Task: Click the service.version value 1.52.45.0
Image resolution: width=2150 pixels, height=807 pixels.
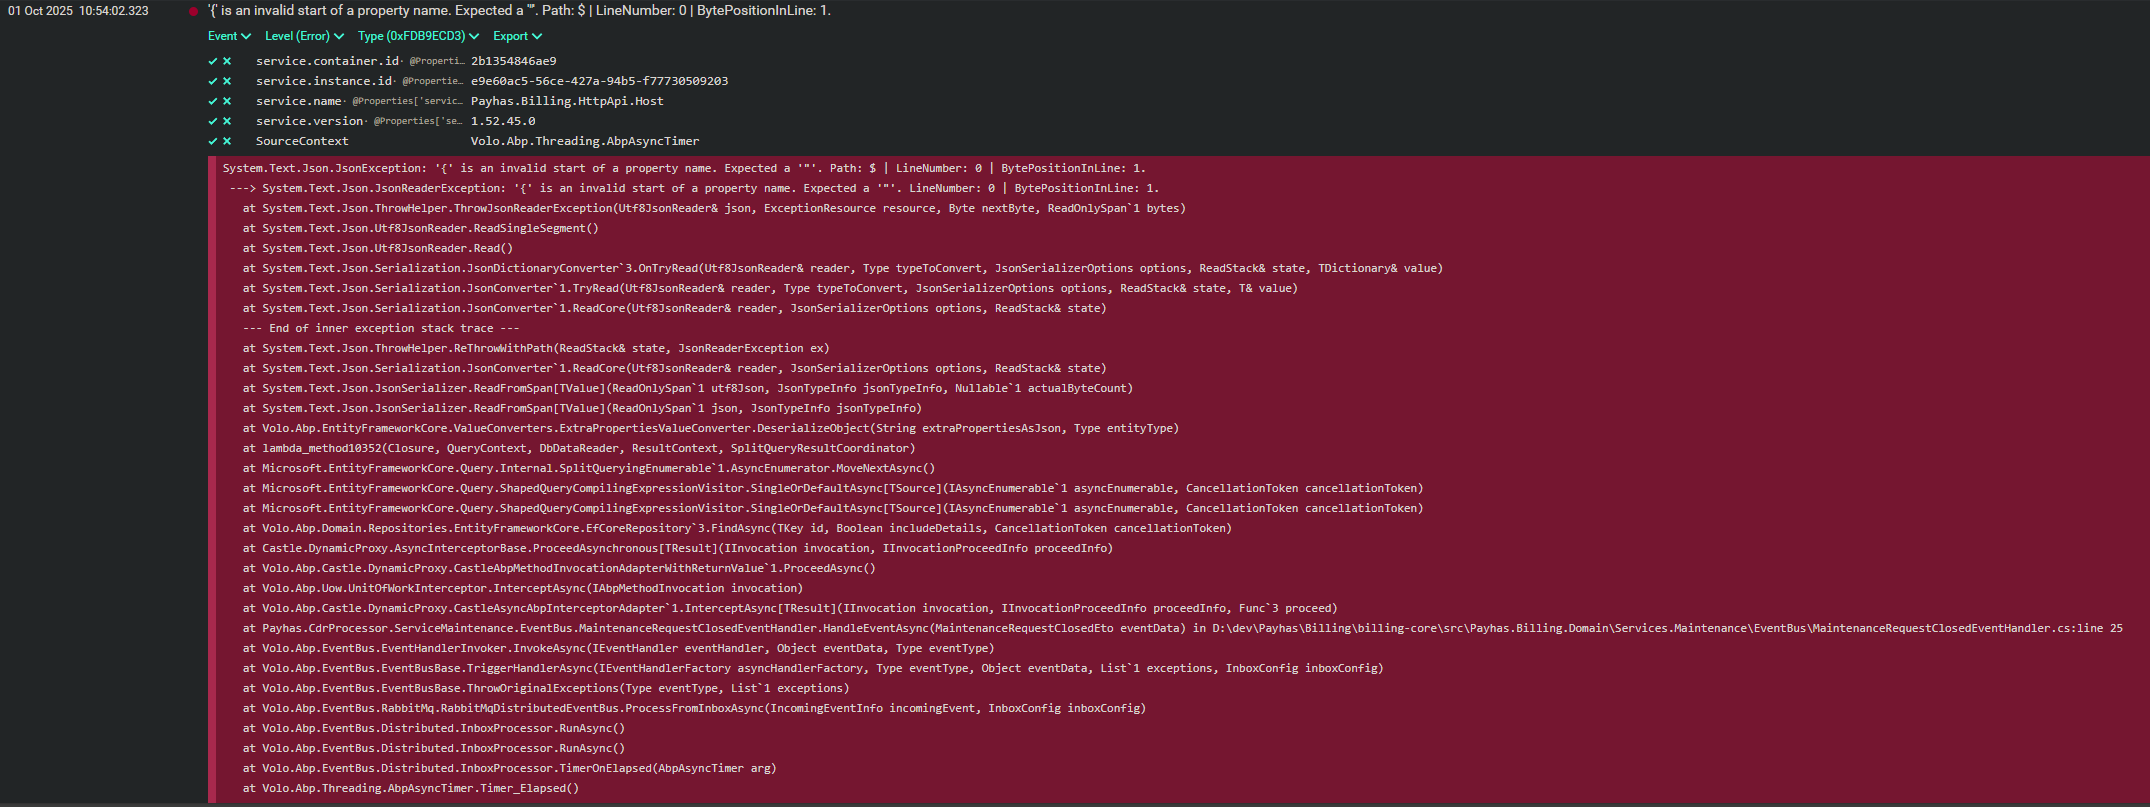Action: click(503, 121)
